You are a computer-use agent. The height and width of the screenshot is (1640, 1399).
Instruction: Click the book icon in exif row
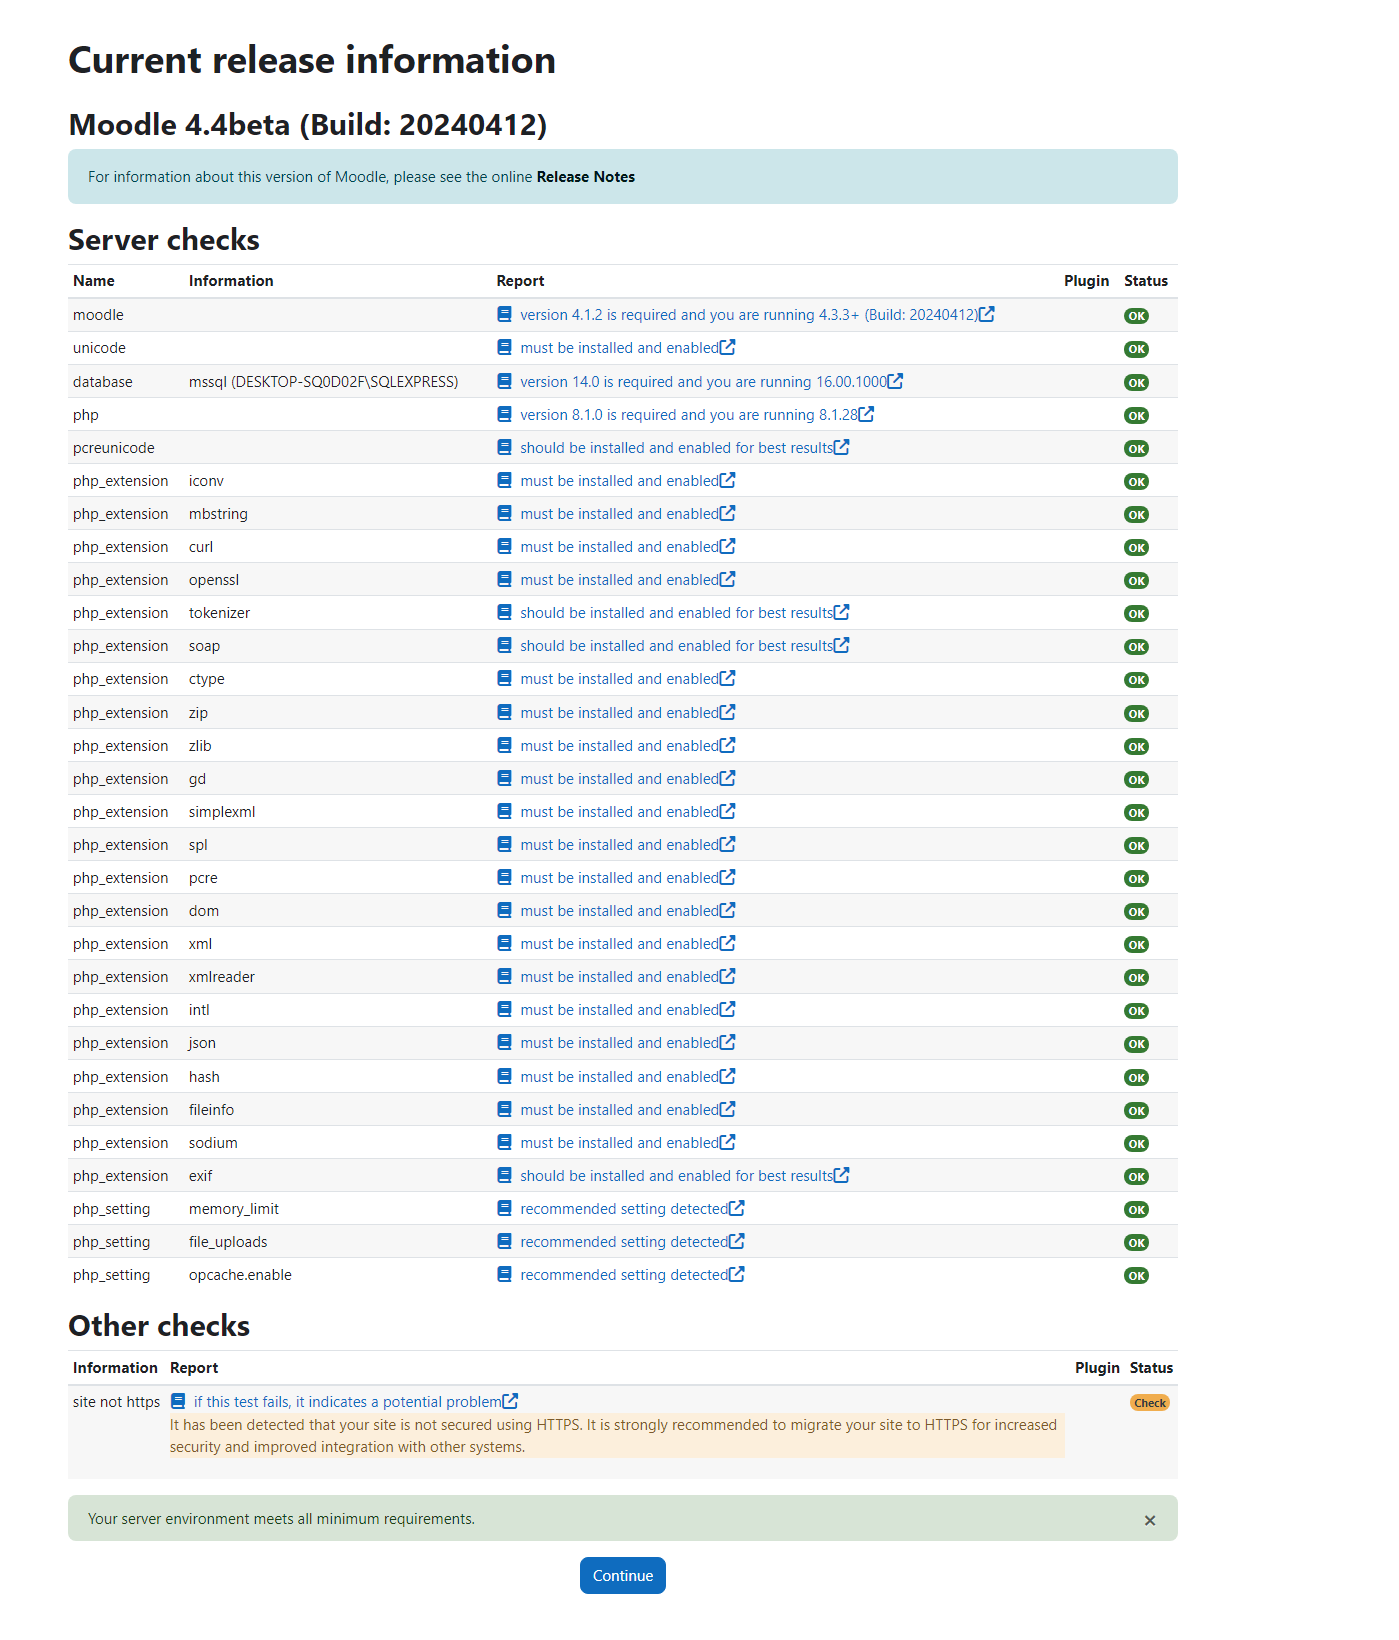[x=505, y=1176]
